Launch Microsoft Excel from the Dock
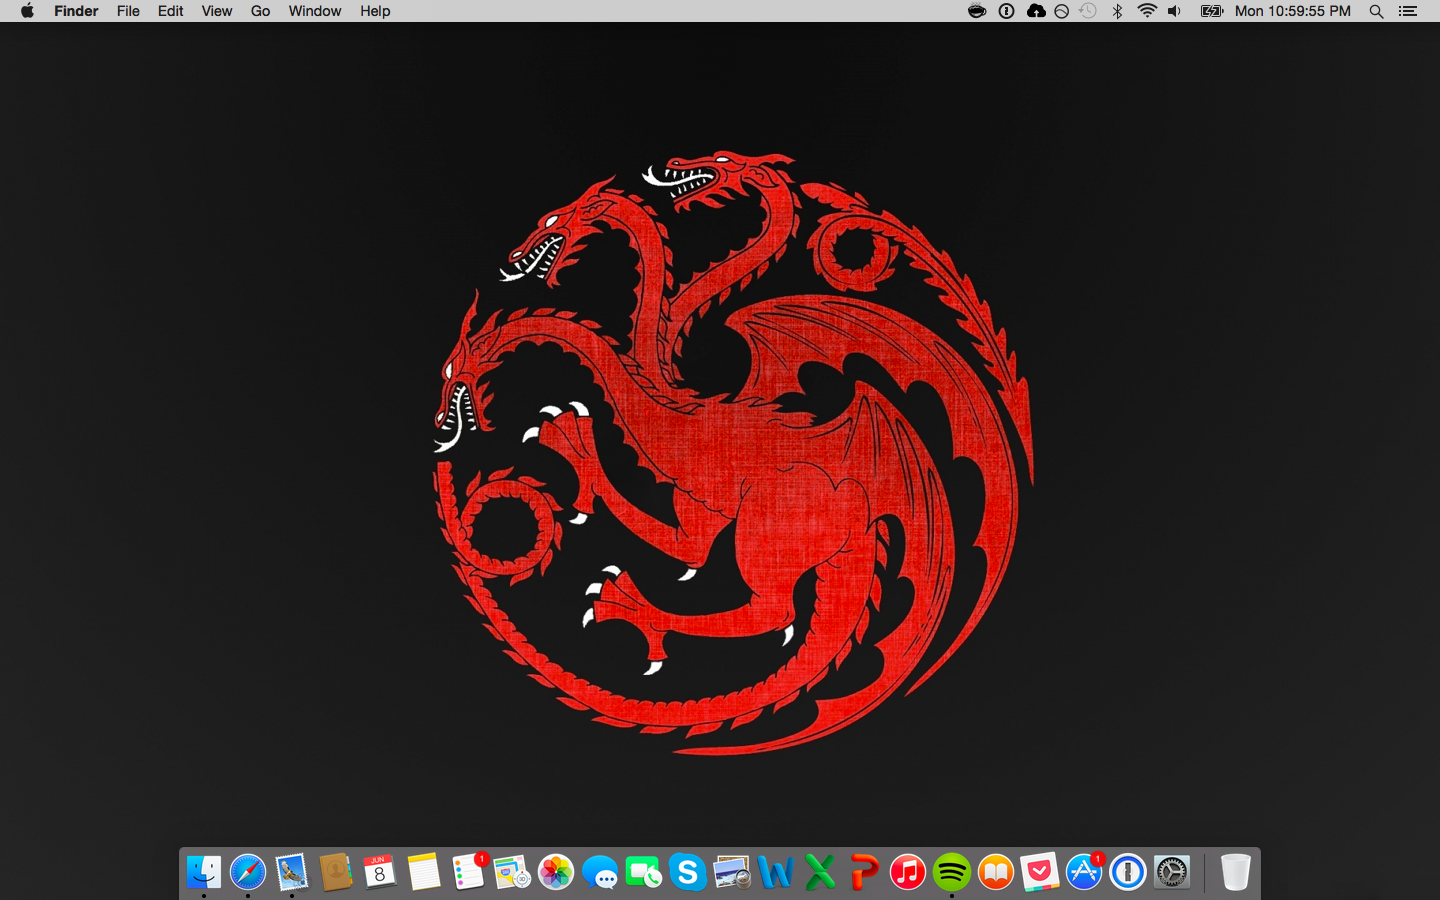Image resolution: width=1440 pixels, height=900 pixels. pos(820,872)
